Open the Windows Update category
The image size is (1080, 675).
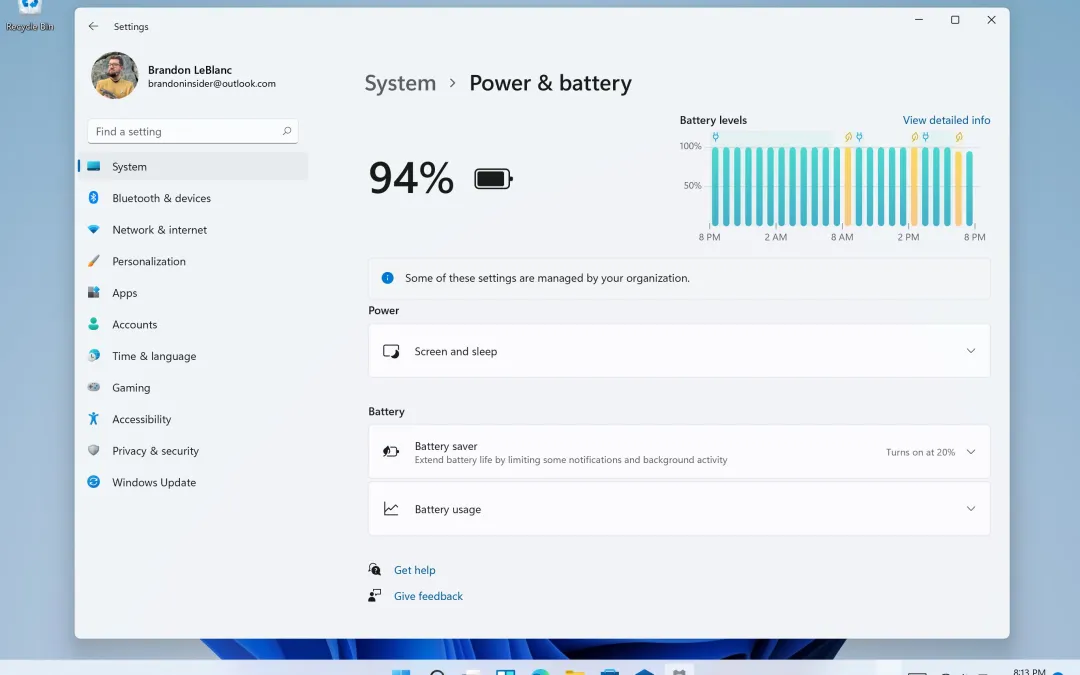point(193,482)
